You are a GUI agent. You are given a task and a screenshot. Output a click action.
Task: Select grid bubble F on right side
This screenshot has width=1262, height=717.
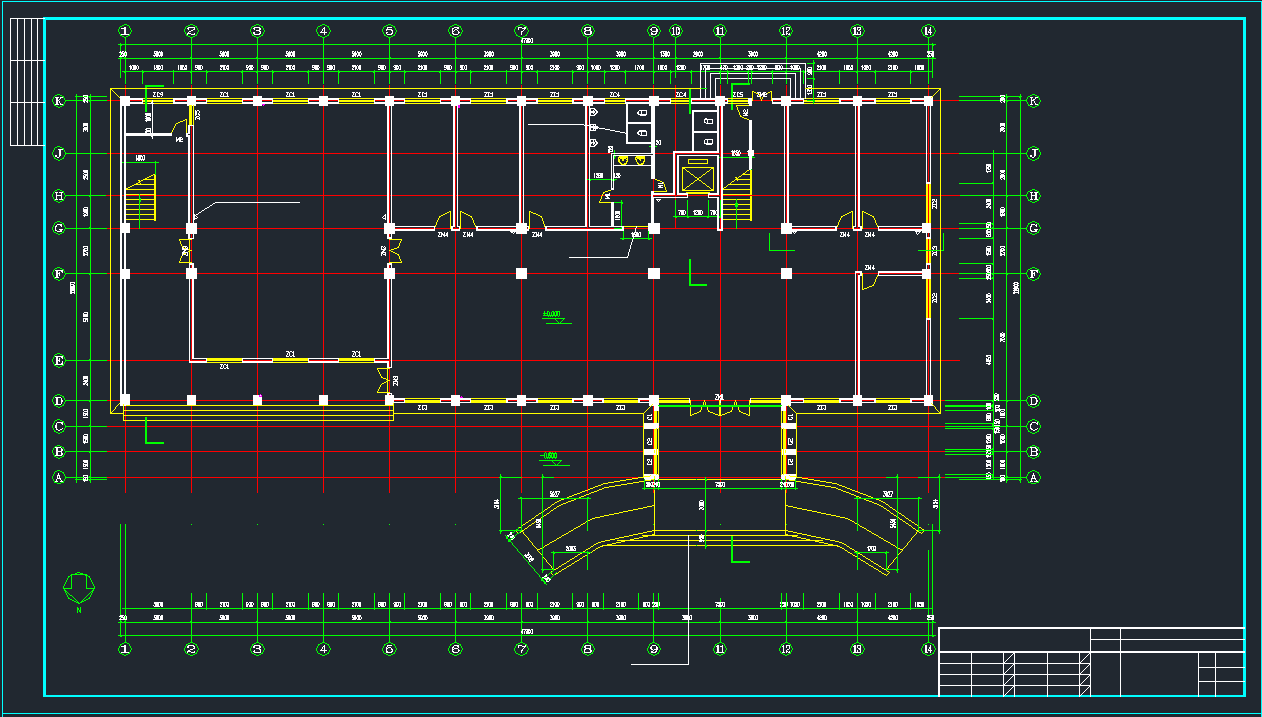(1033, 273)
